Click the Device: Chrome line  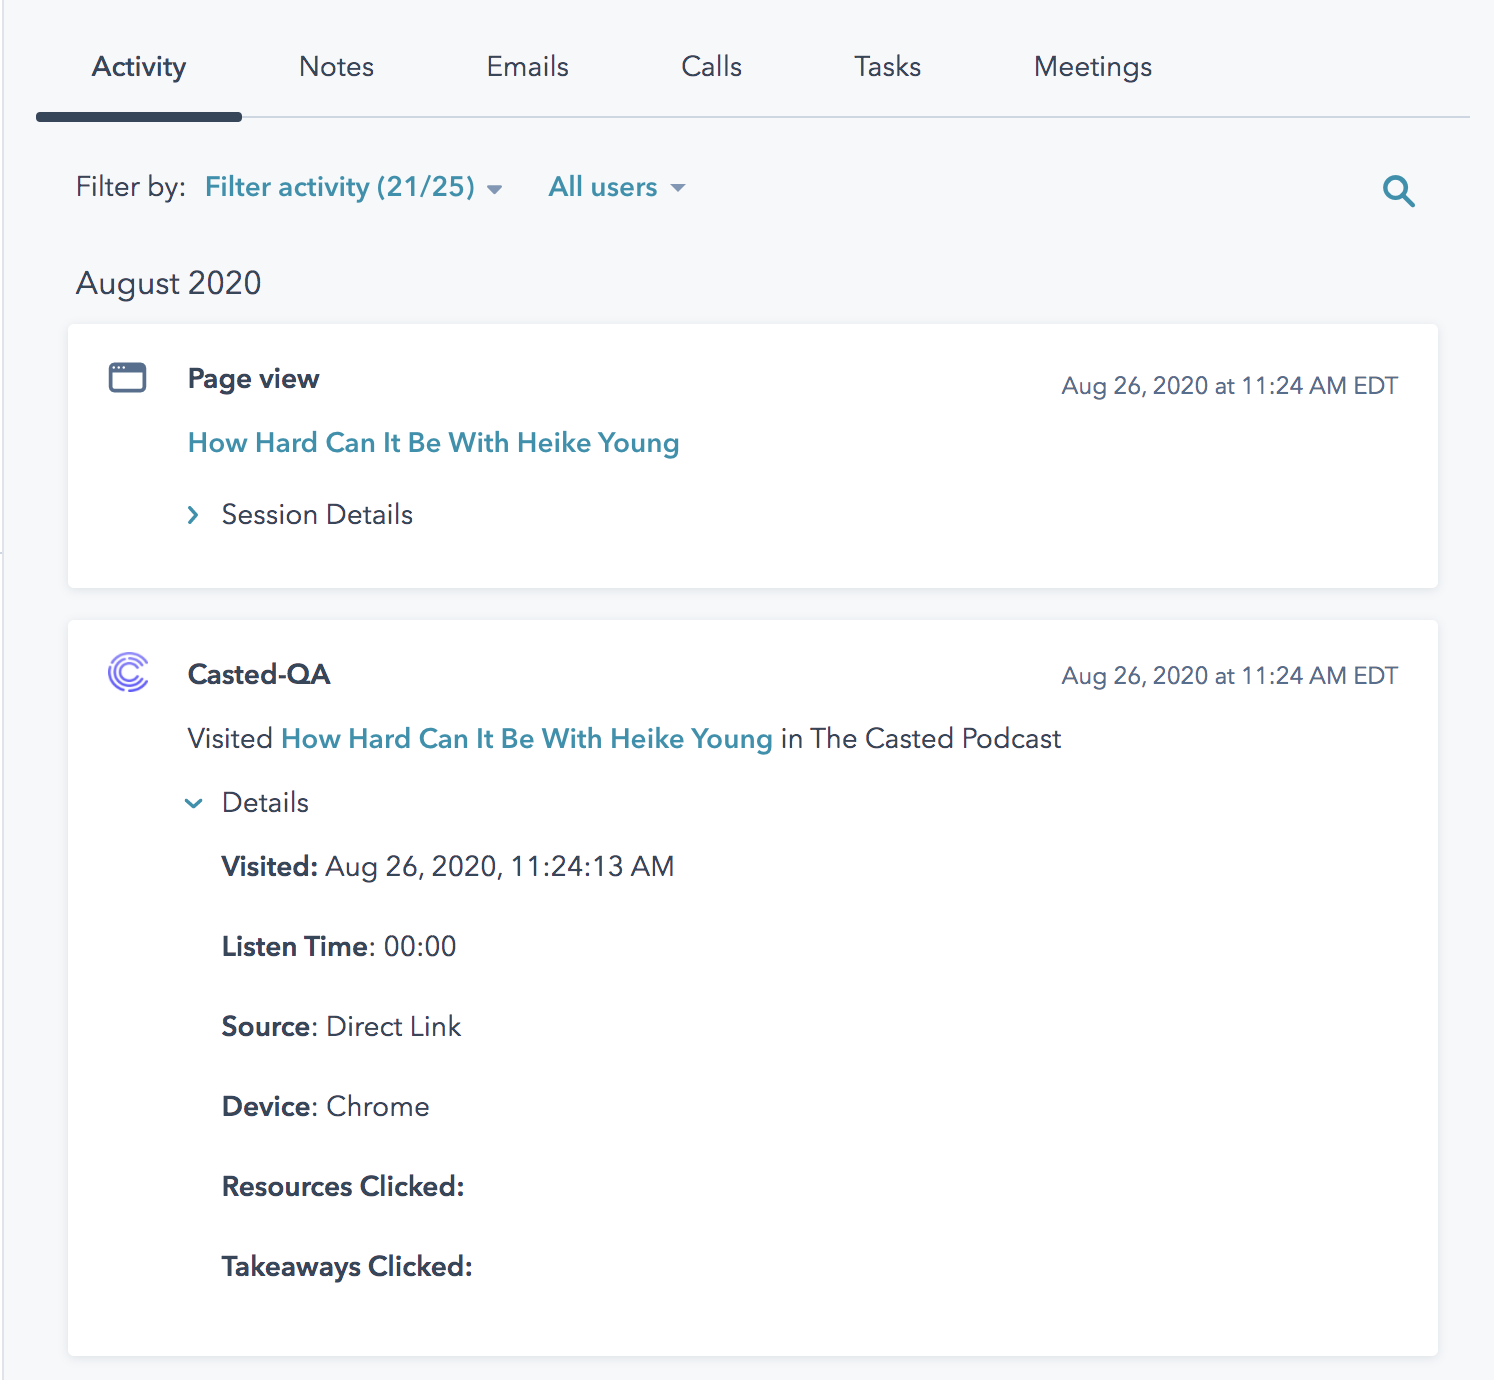click(x=325, y=1106)
